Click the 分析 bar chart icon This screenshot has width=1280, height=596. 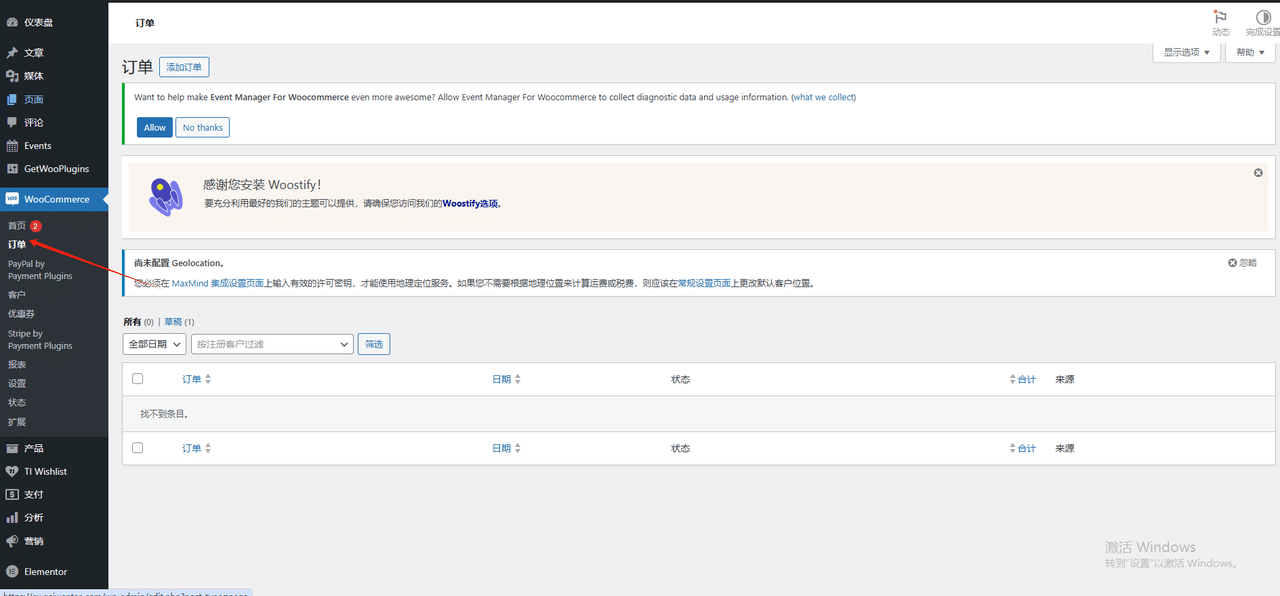[x=12, y=518]
